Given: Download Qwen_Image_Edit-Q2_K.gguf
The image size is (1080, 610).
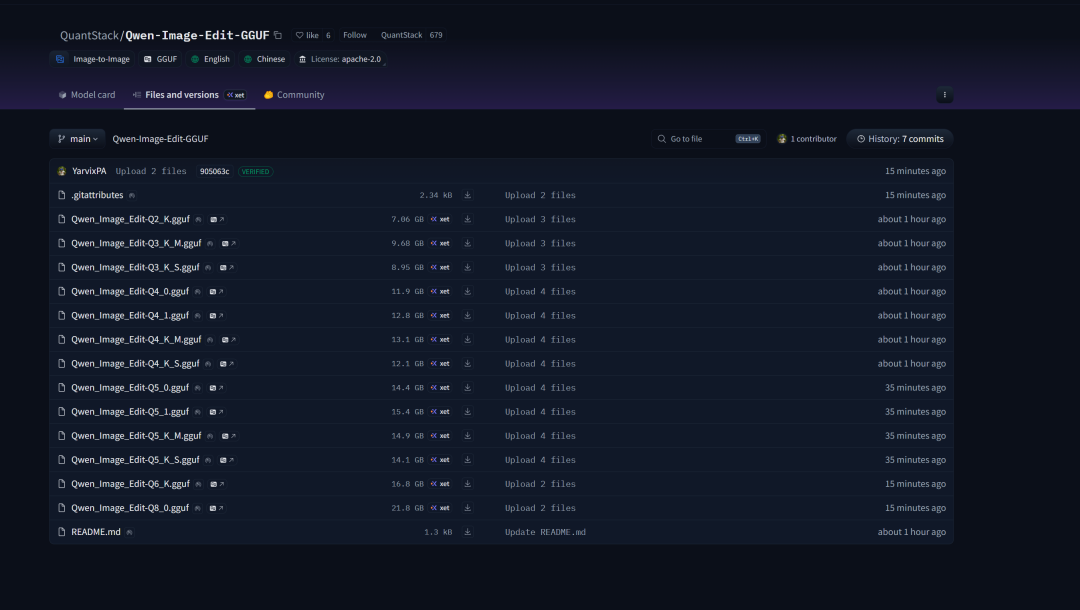Looking at the screenshot, I should [x=468, y=220].
